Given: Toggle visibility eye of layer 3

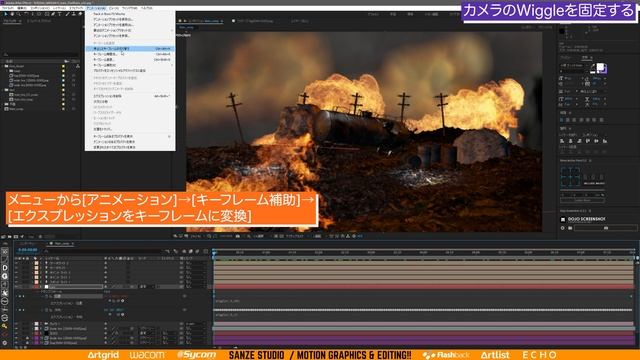Looking at the screenshot, I should click(17, 273).
